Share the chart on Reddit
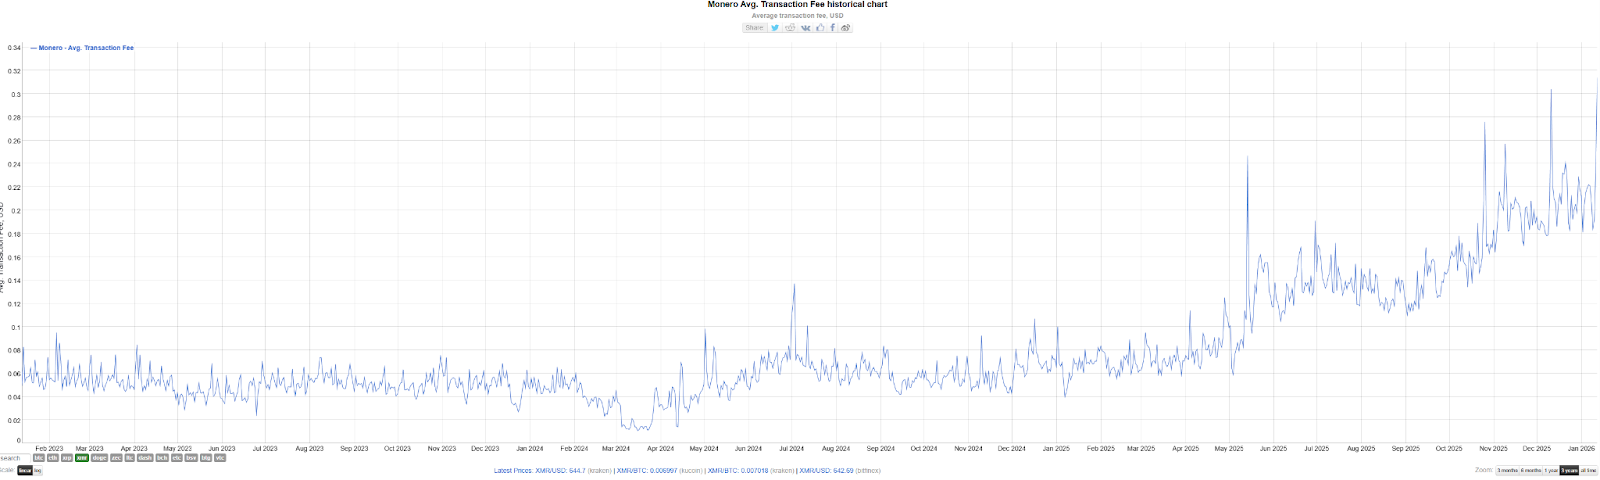Screen dimensions: 1600x480 (790, 28)
